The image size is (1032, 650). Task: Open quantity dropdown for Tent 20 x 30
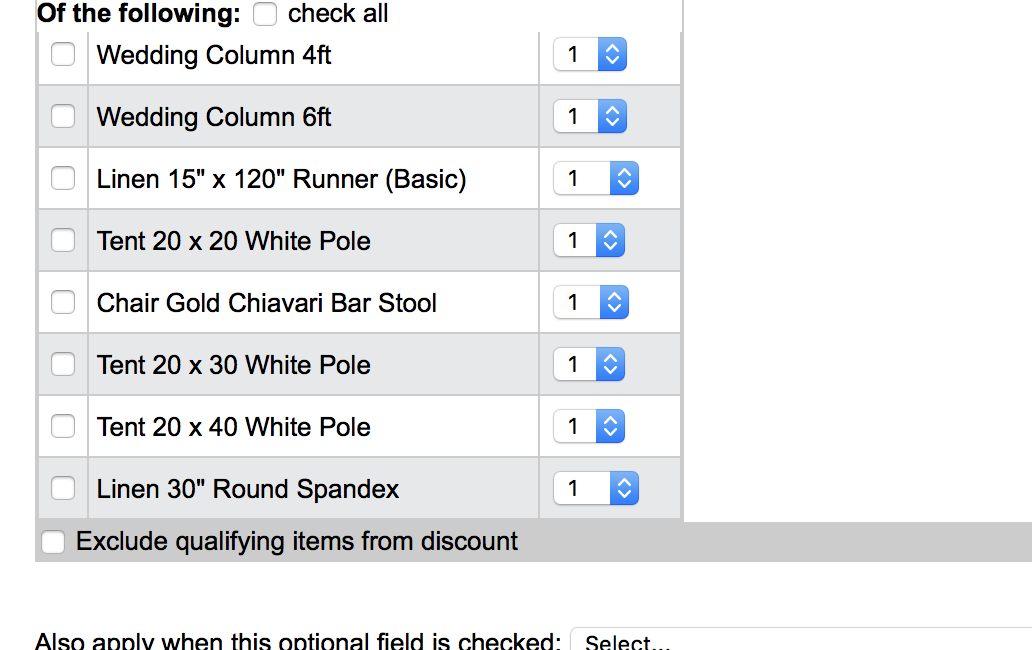tap(590, 364)
